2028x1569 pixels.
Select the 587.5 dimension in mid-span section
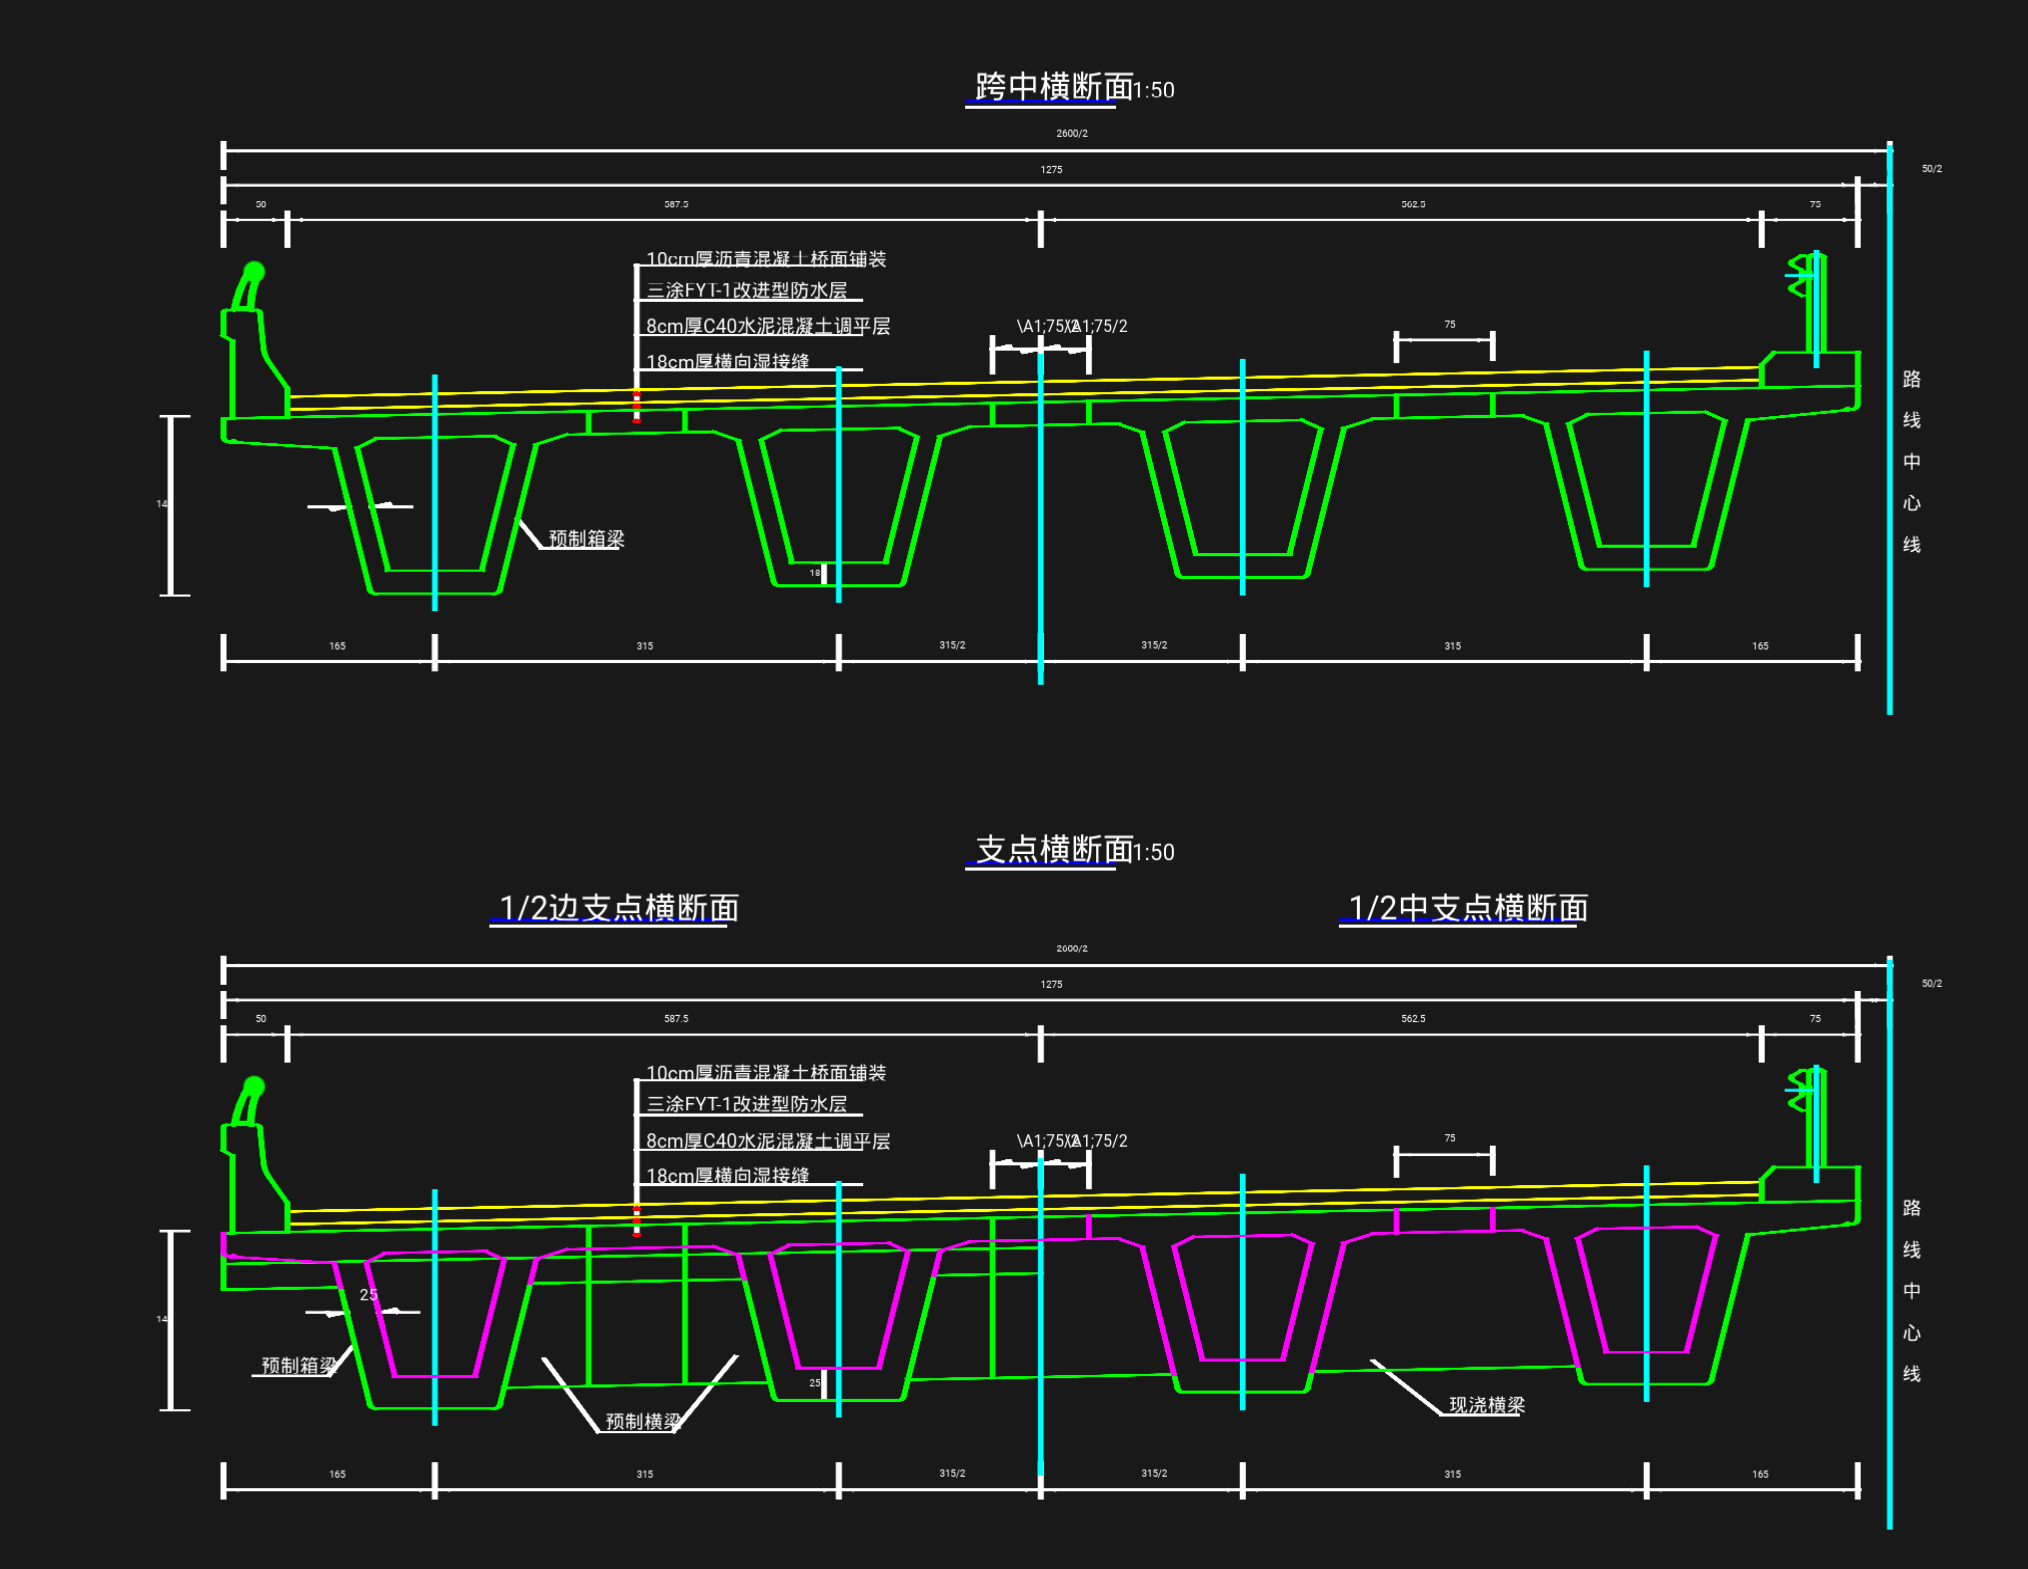coord(676,204)
